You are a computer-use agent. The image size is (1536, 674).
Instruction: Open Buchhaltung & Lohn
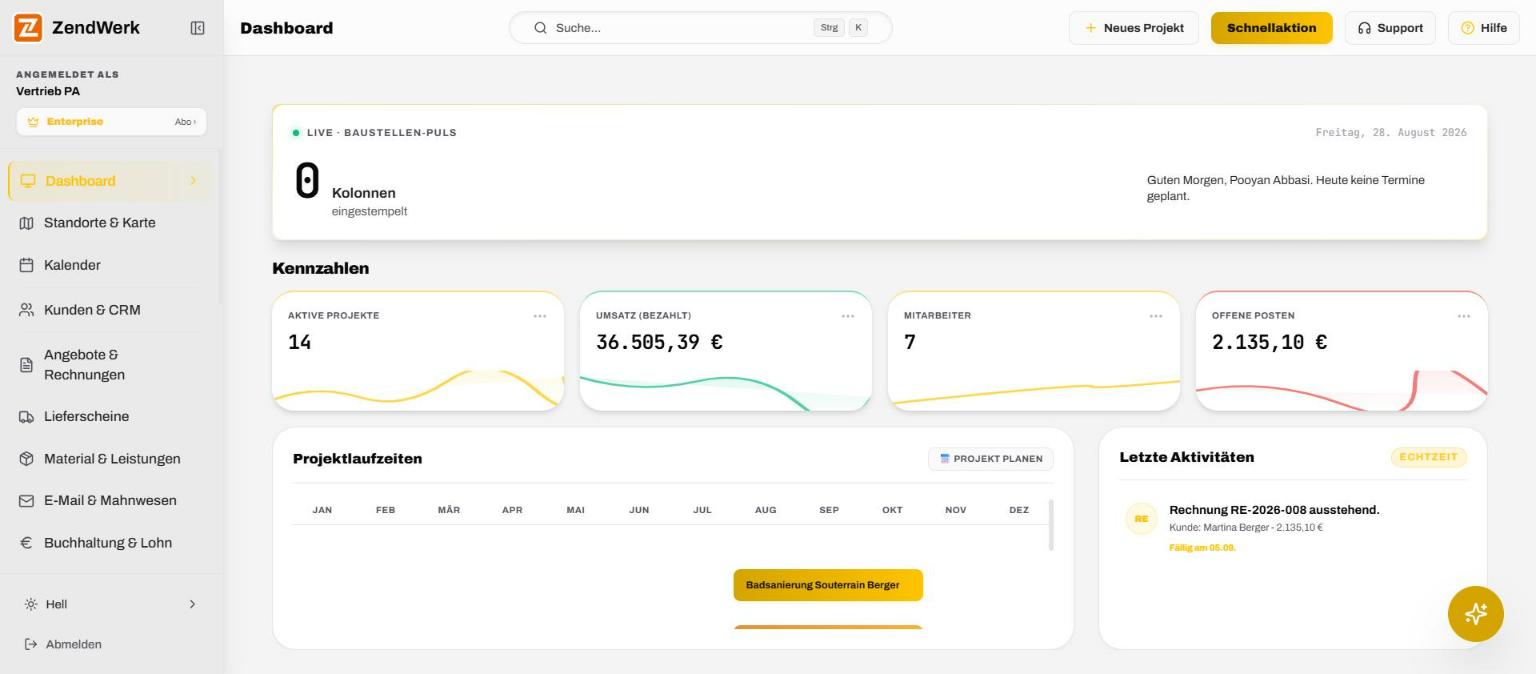coord(110,543)
